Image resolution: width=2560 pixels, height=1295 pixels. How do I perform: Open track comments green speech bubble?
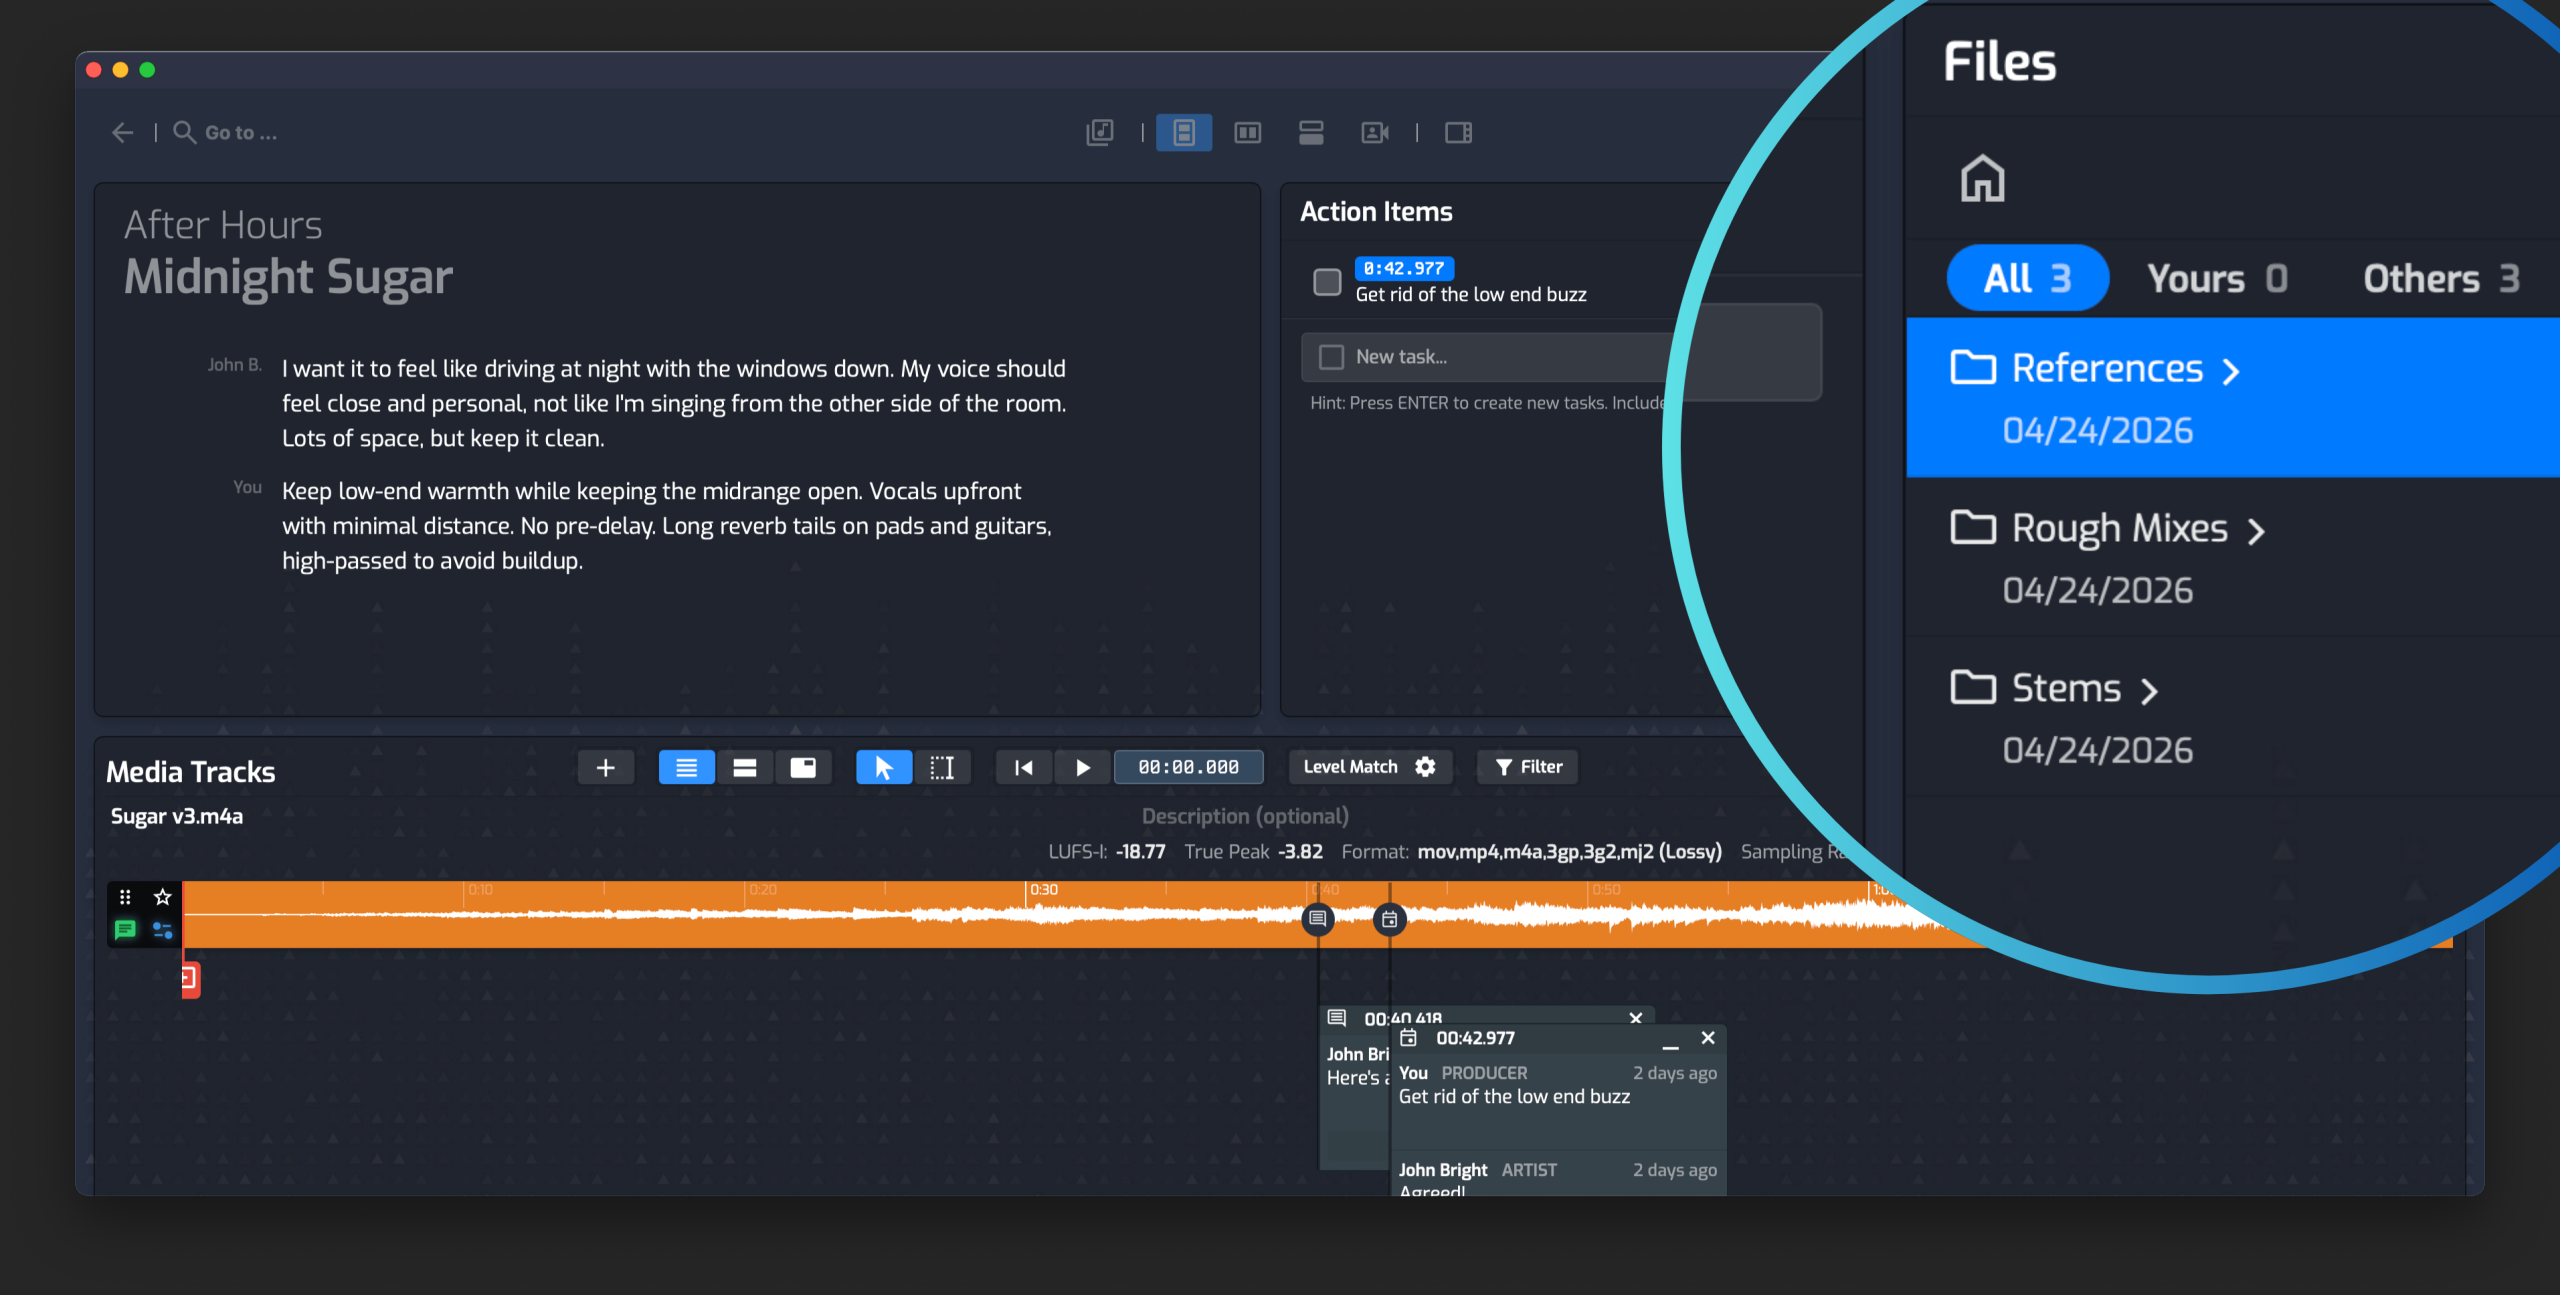[125, 930]
